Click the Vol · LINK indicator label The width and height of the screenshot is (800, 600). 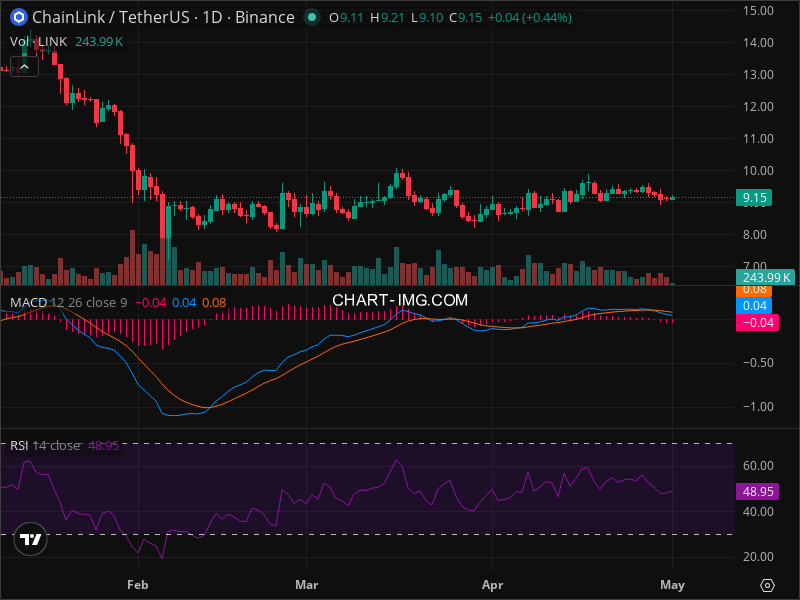(x=38, y=42)
